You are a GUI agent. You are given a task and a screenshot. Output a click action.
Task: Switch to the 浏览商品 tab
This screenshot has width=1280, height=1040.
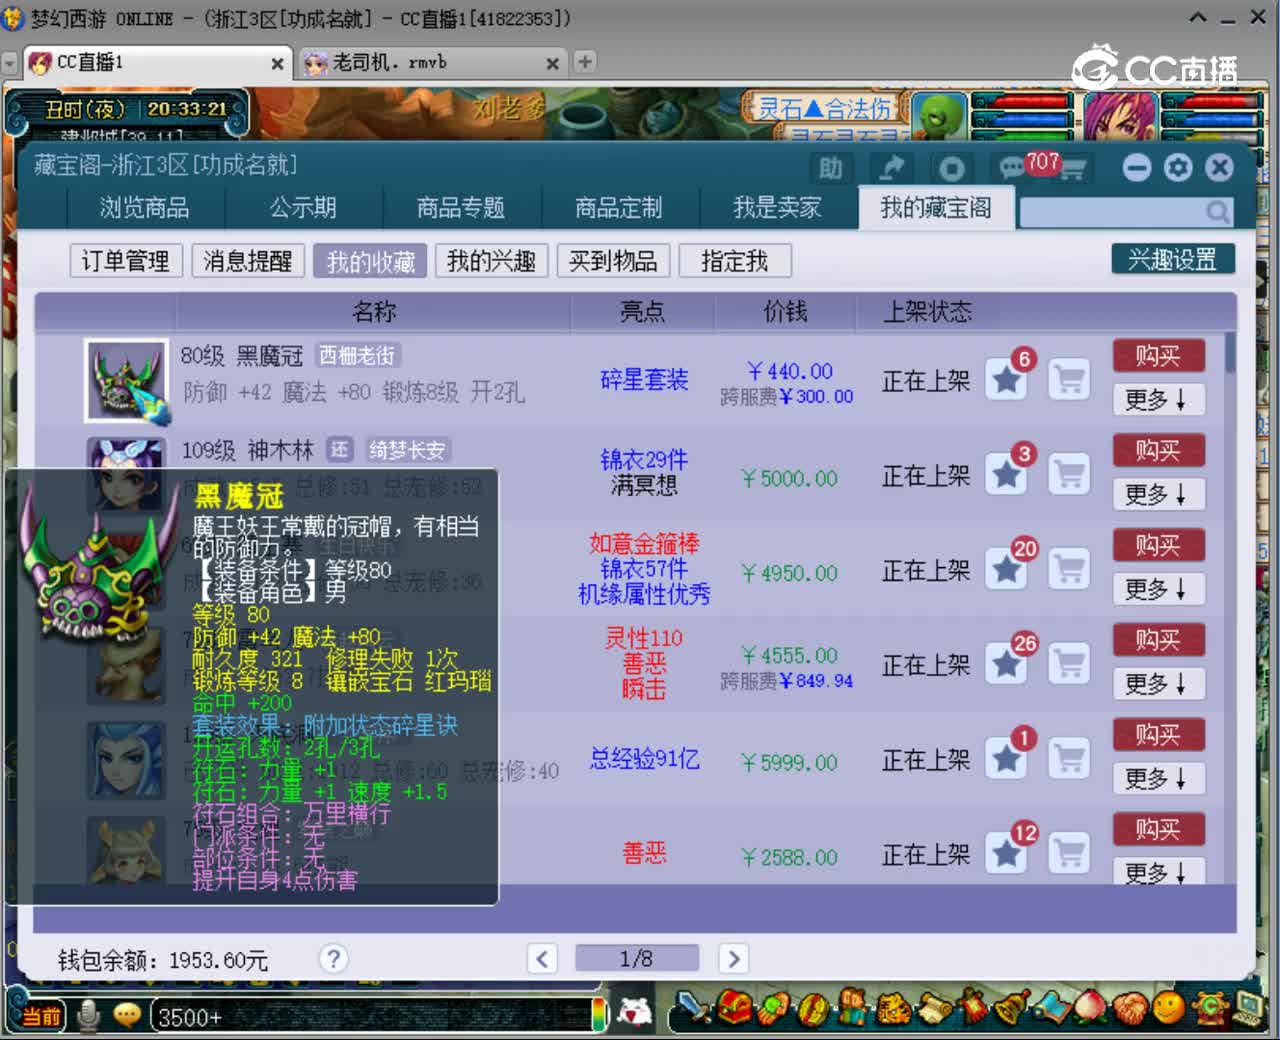pos(145,208)
